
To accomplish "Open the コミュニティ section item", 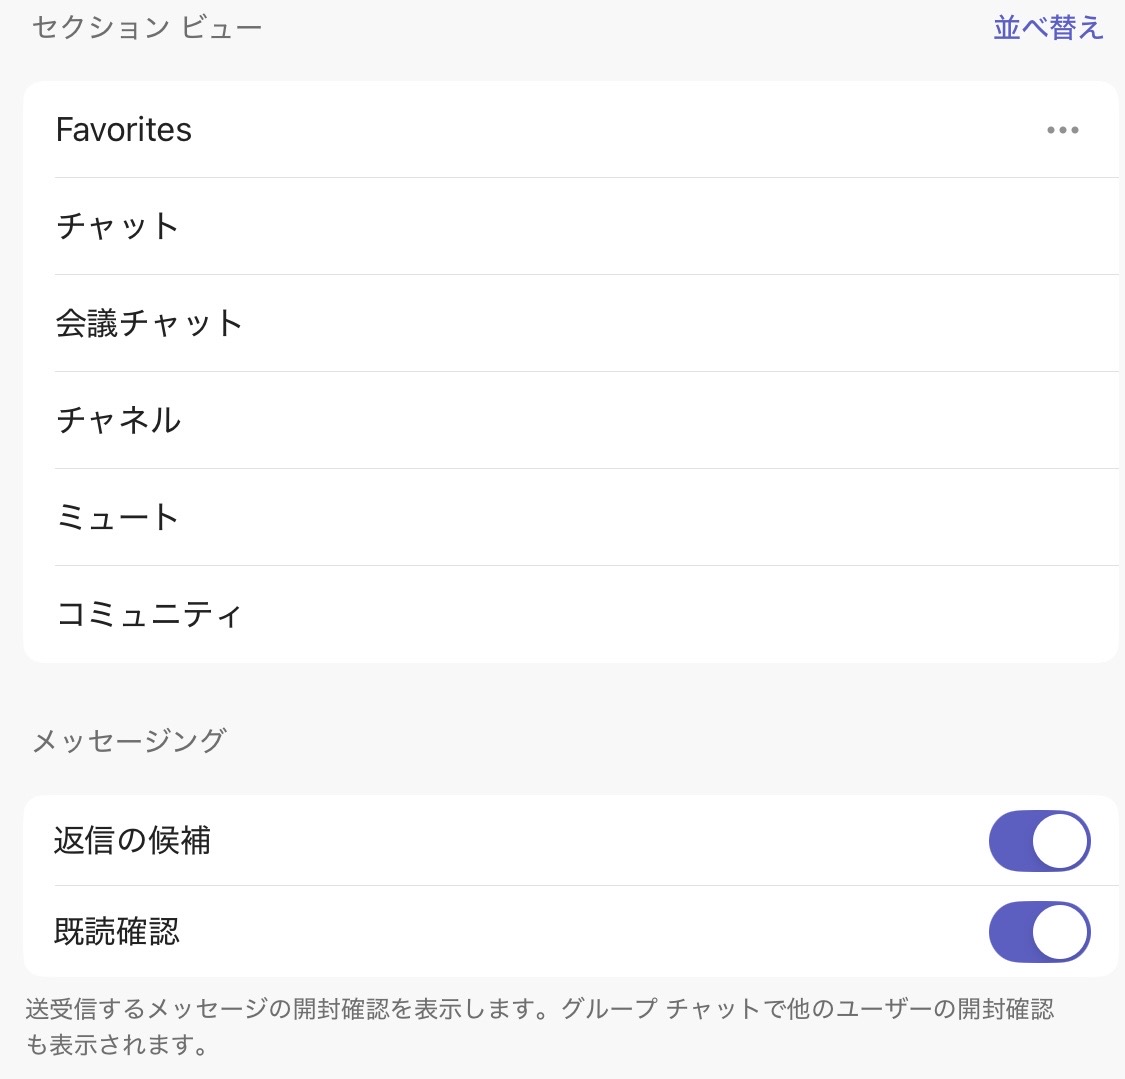I will coord(571,614).
